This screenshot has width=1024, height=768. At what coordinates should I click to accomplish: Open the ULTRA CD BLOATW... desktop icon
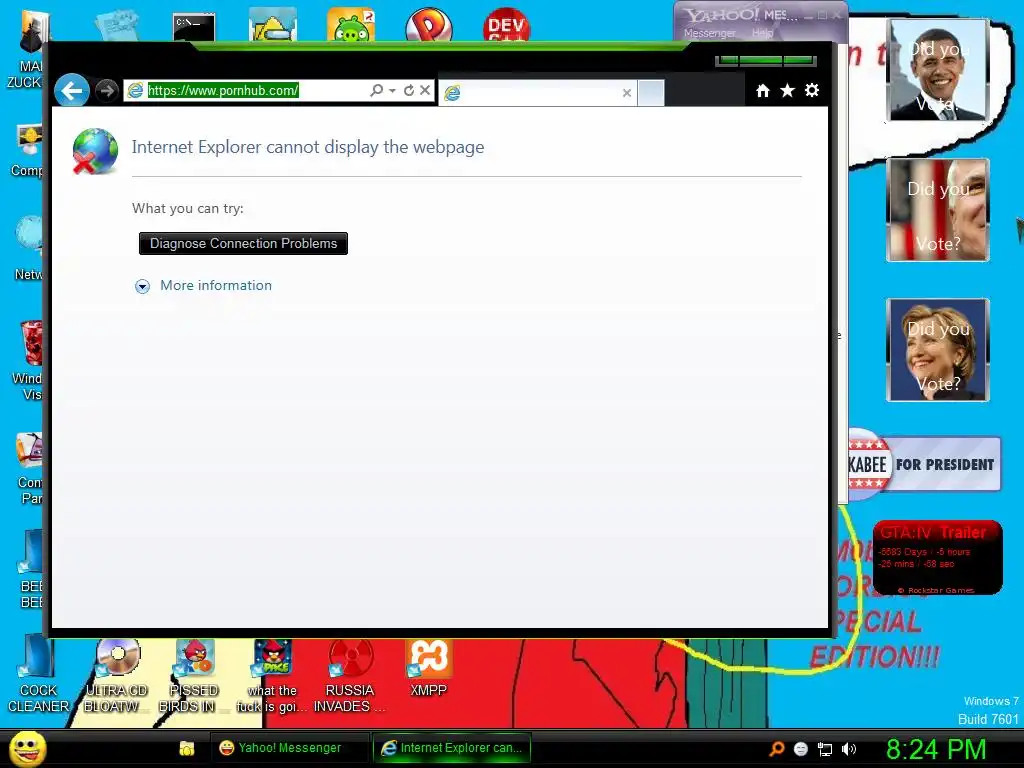[x=116, y=676]
